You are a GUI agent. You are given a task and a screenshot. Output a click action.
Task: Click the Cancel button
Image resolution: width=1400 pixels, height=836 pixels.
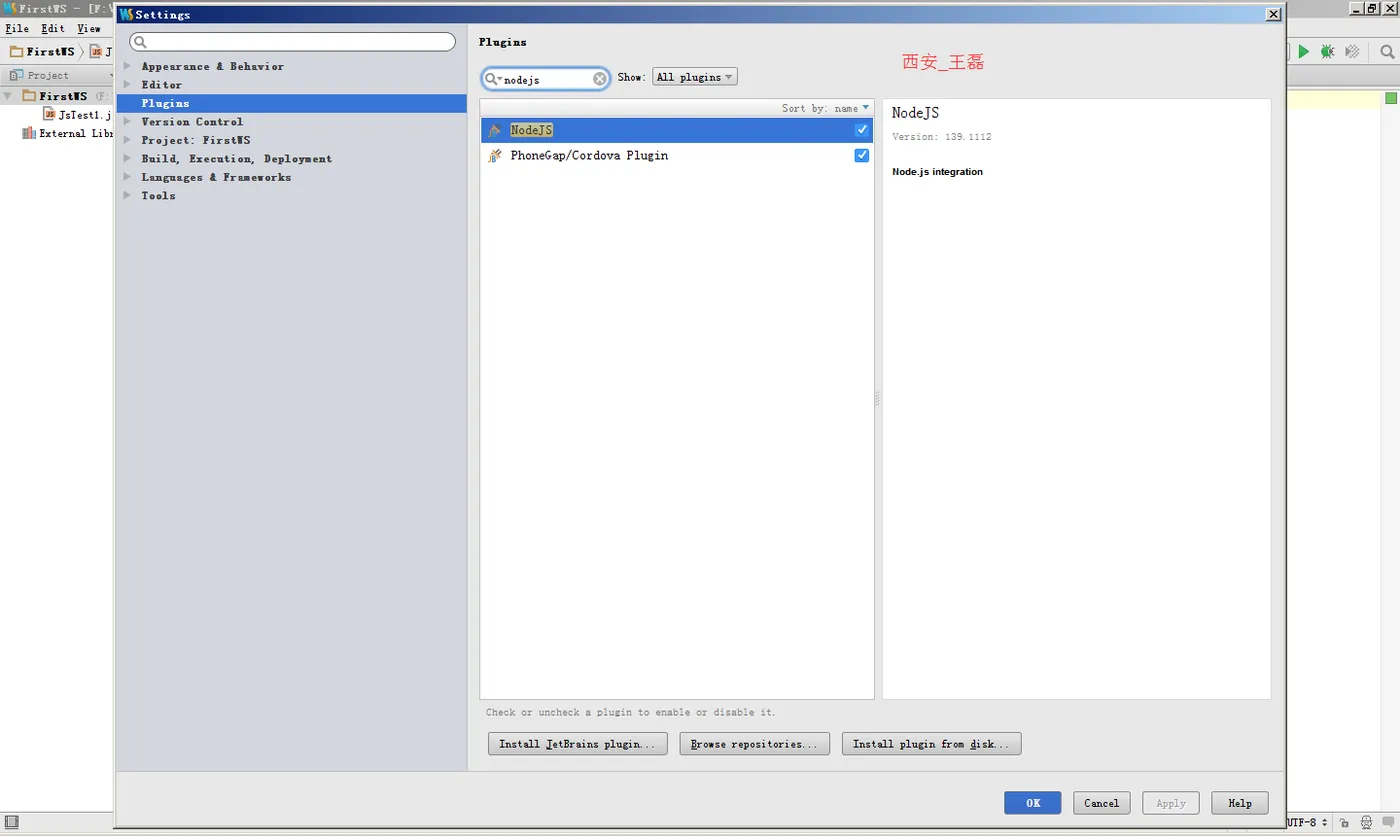1102,803
